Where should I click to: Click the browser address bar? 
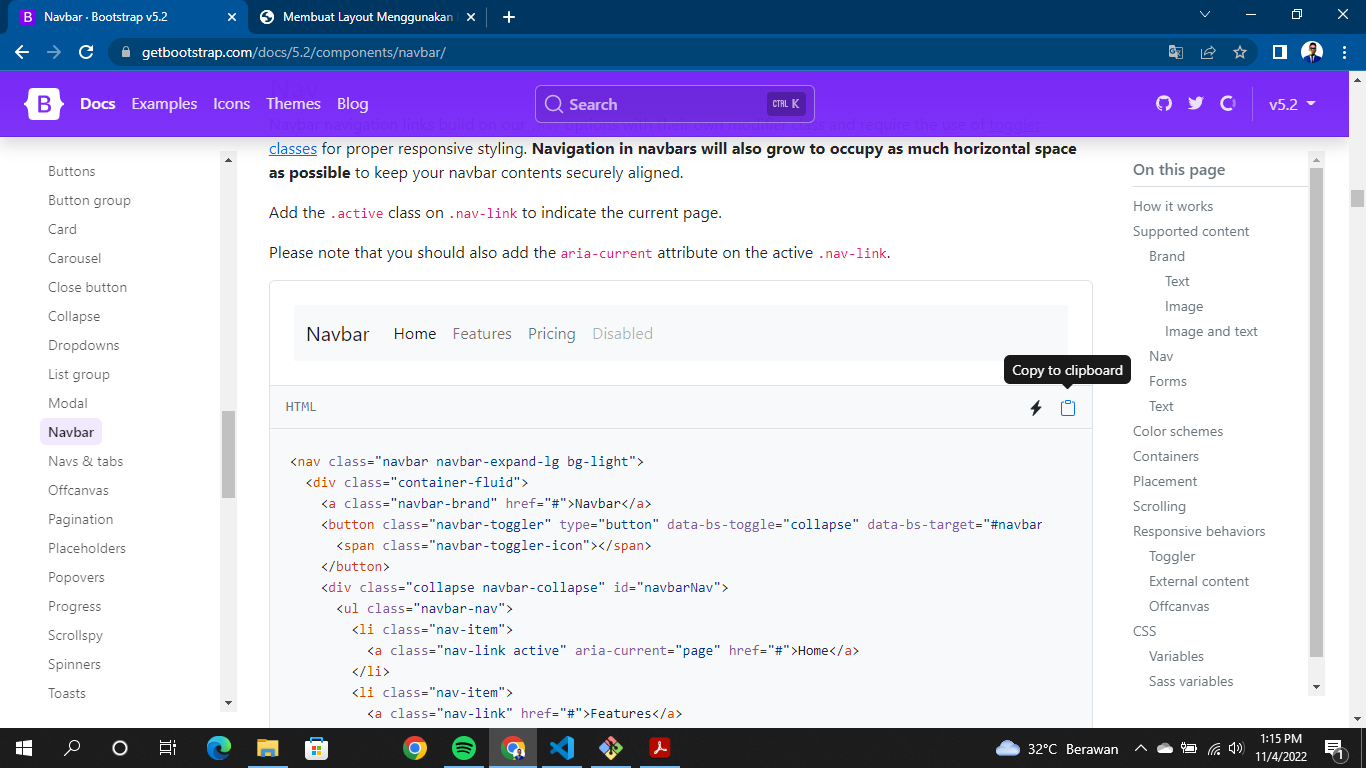(640, 52)
